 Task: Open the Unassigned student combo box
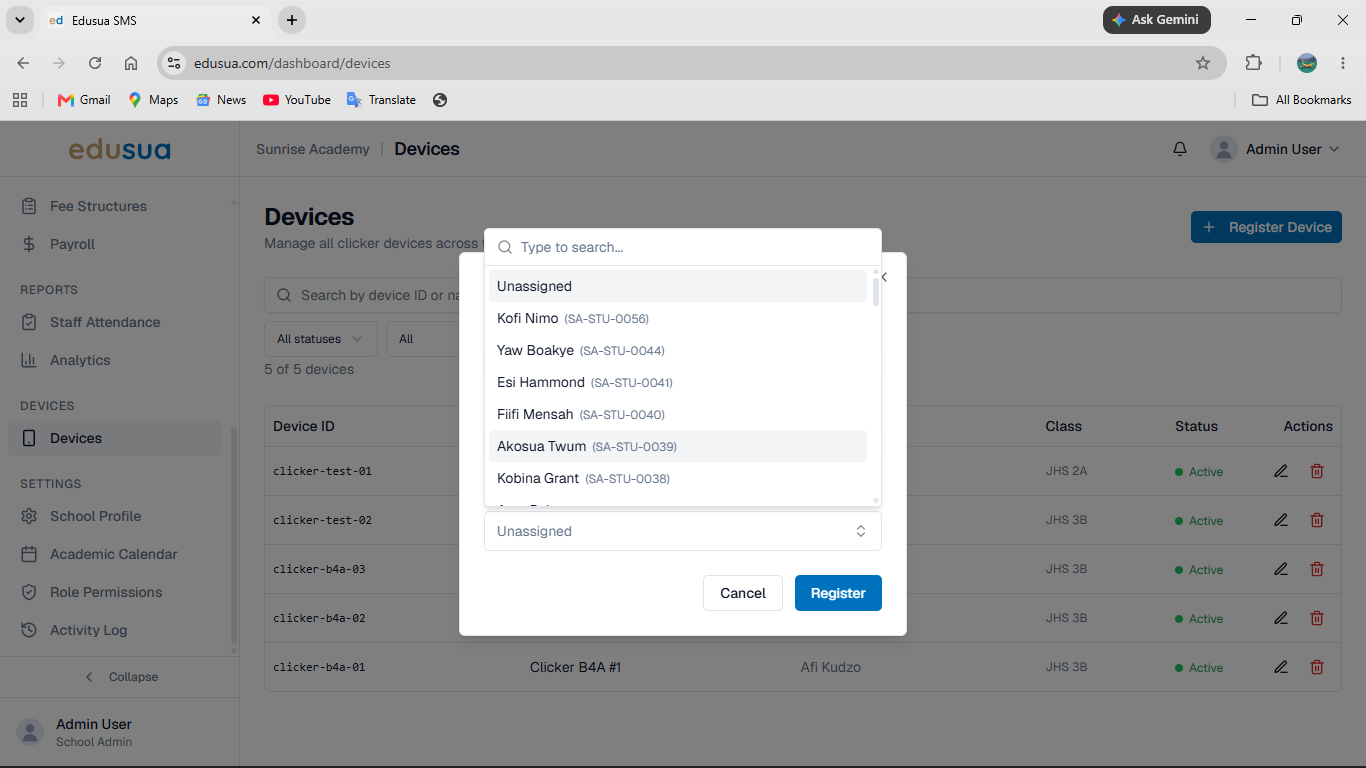tap(683, 531)
